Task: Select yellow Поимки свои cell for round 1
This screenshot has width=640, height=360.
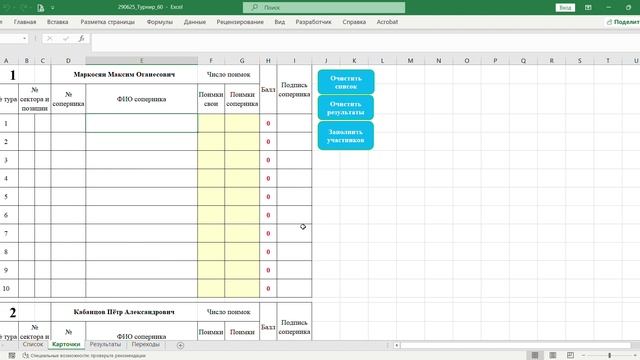Action: pos(211,123)
